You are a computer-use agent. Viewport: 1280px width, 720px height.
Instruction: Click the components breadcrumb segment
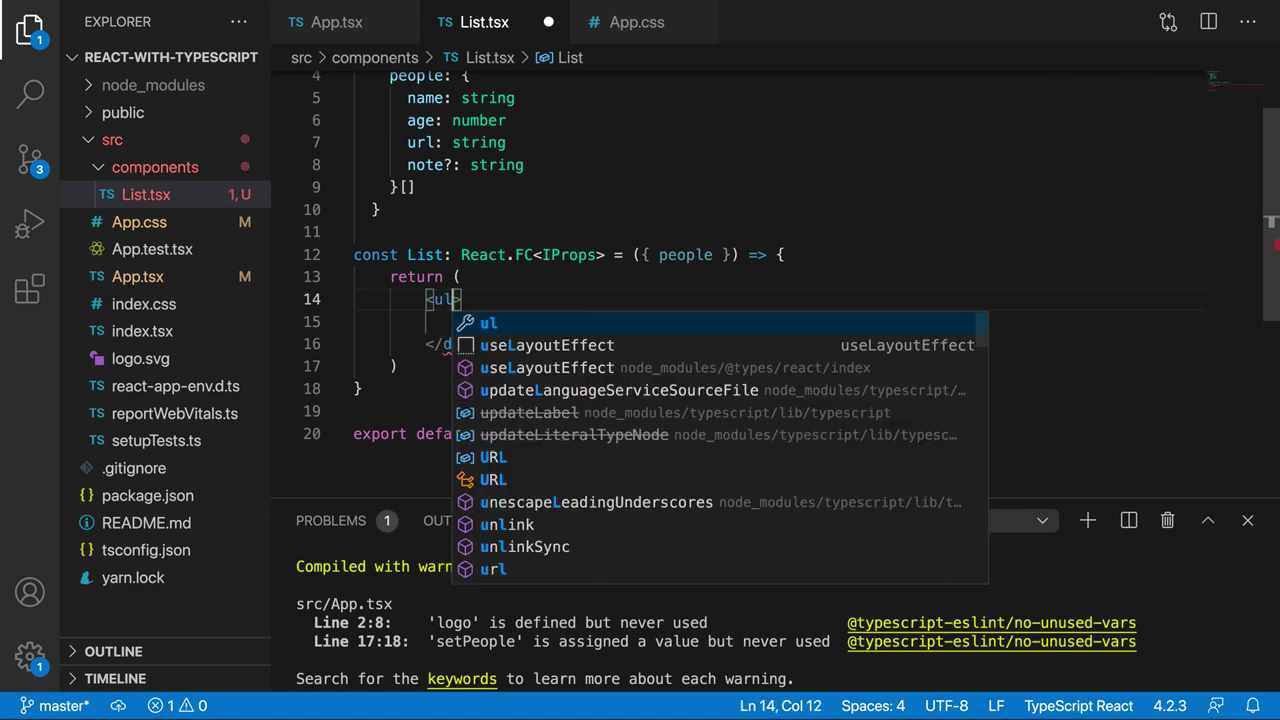coord(375,58)
